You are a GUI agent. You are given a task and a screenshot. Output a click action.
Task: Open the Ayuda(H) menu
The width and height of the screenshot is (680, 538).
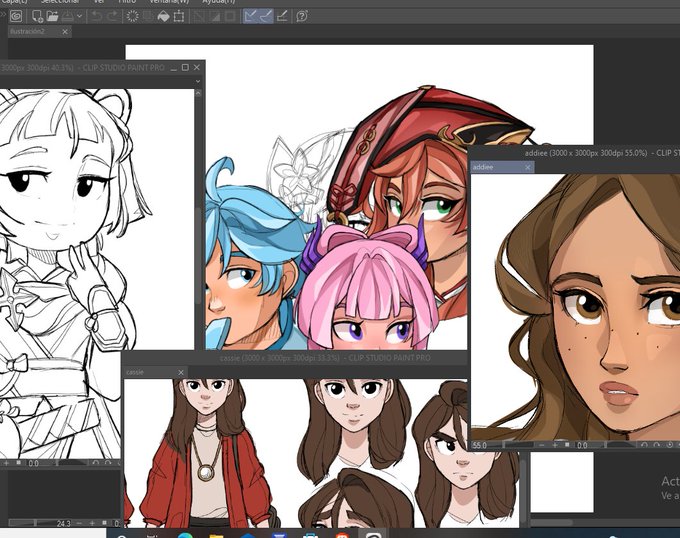219,2
